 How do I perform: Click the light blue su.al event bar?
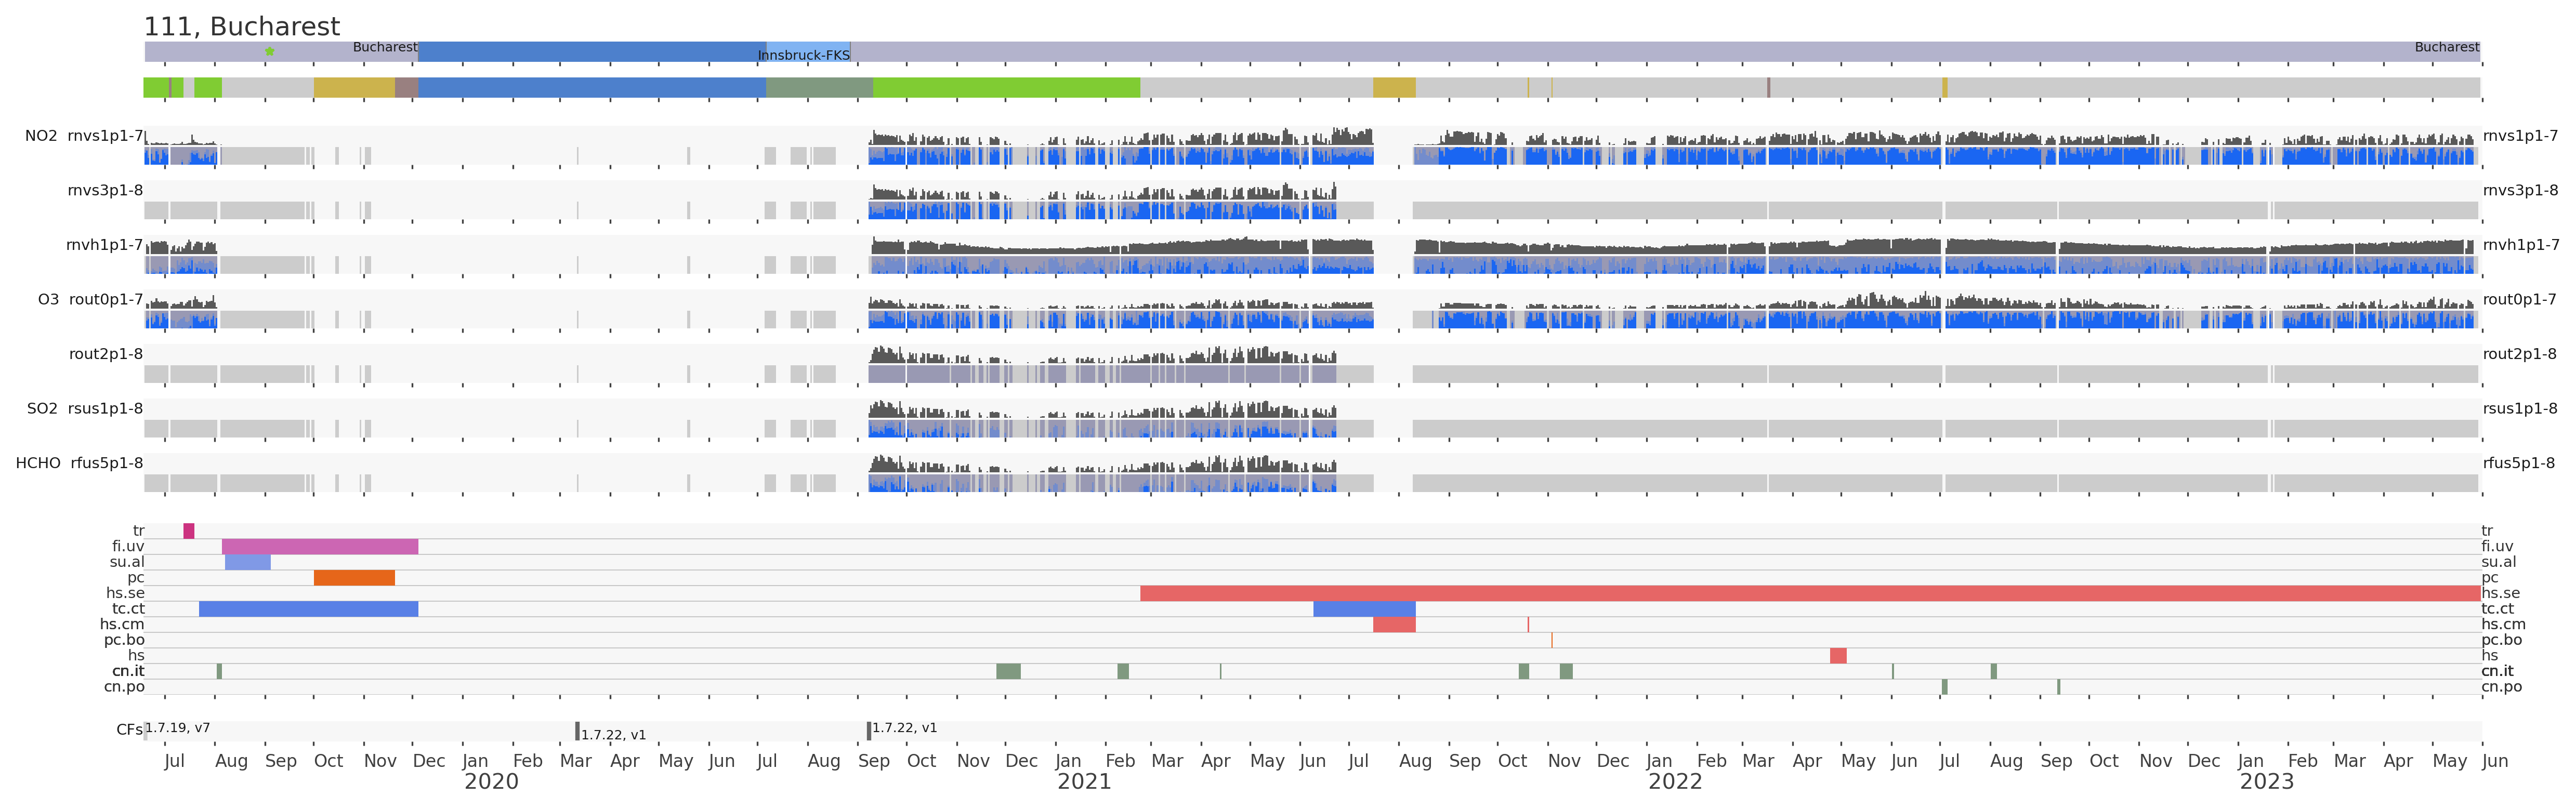coord(247,562)
